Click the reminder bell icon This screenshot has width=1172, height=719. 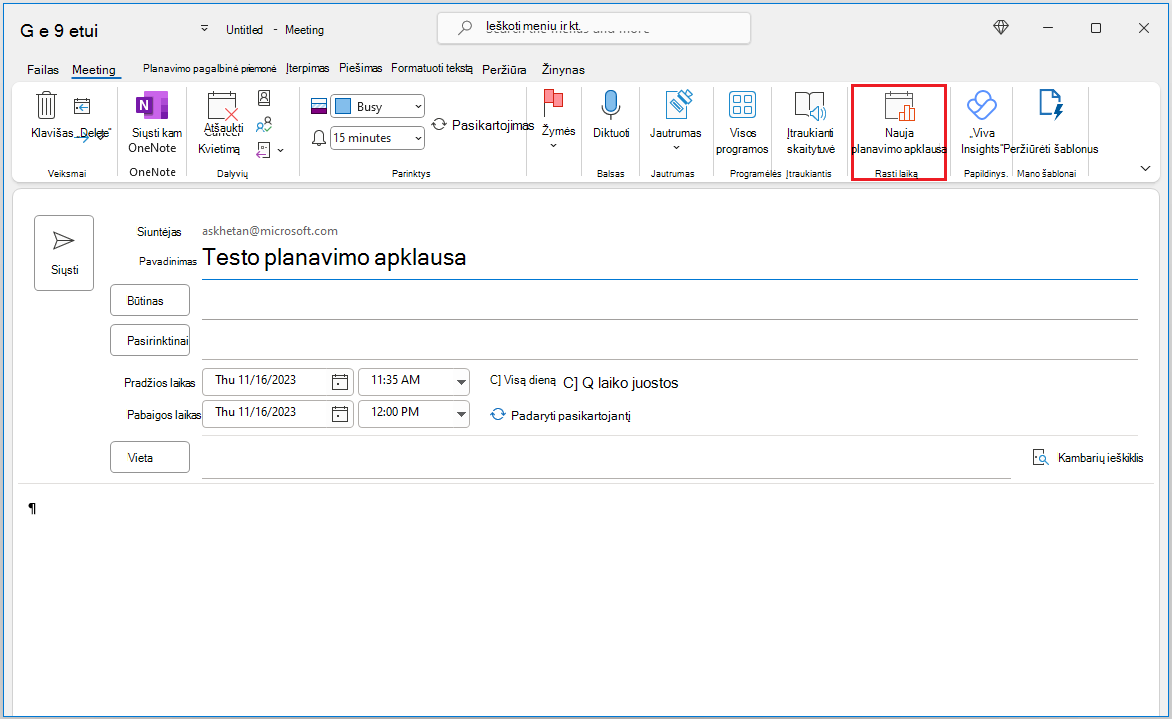pos(319,138)
